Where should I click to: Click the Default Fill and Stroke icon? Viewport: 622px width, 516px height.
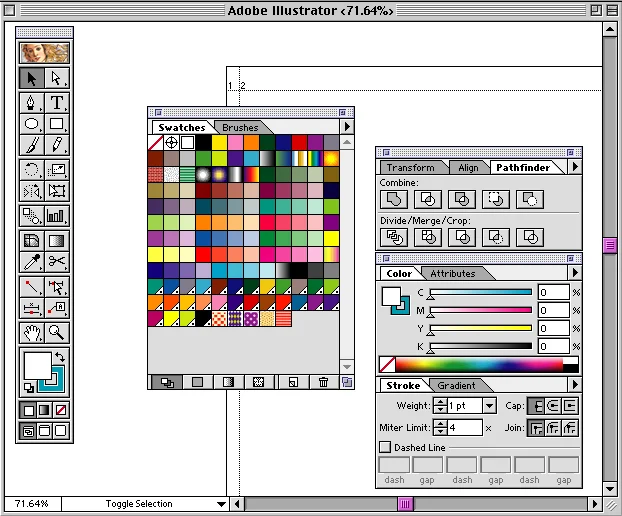point(29,387)
